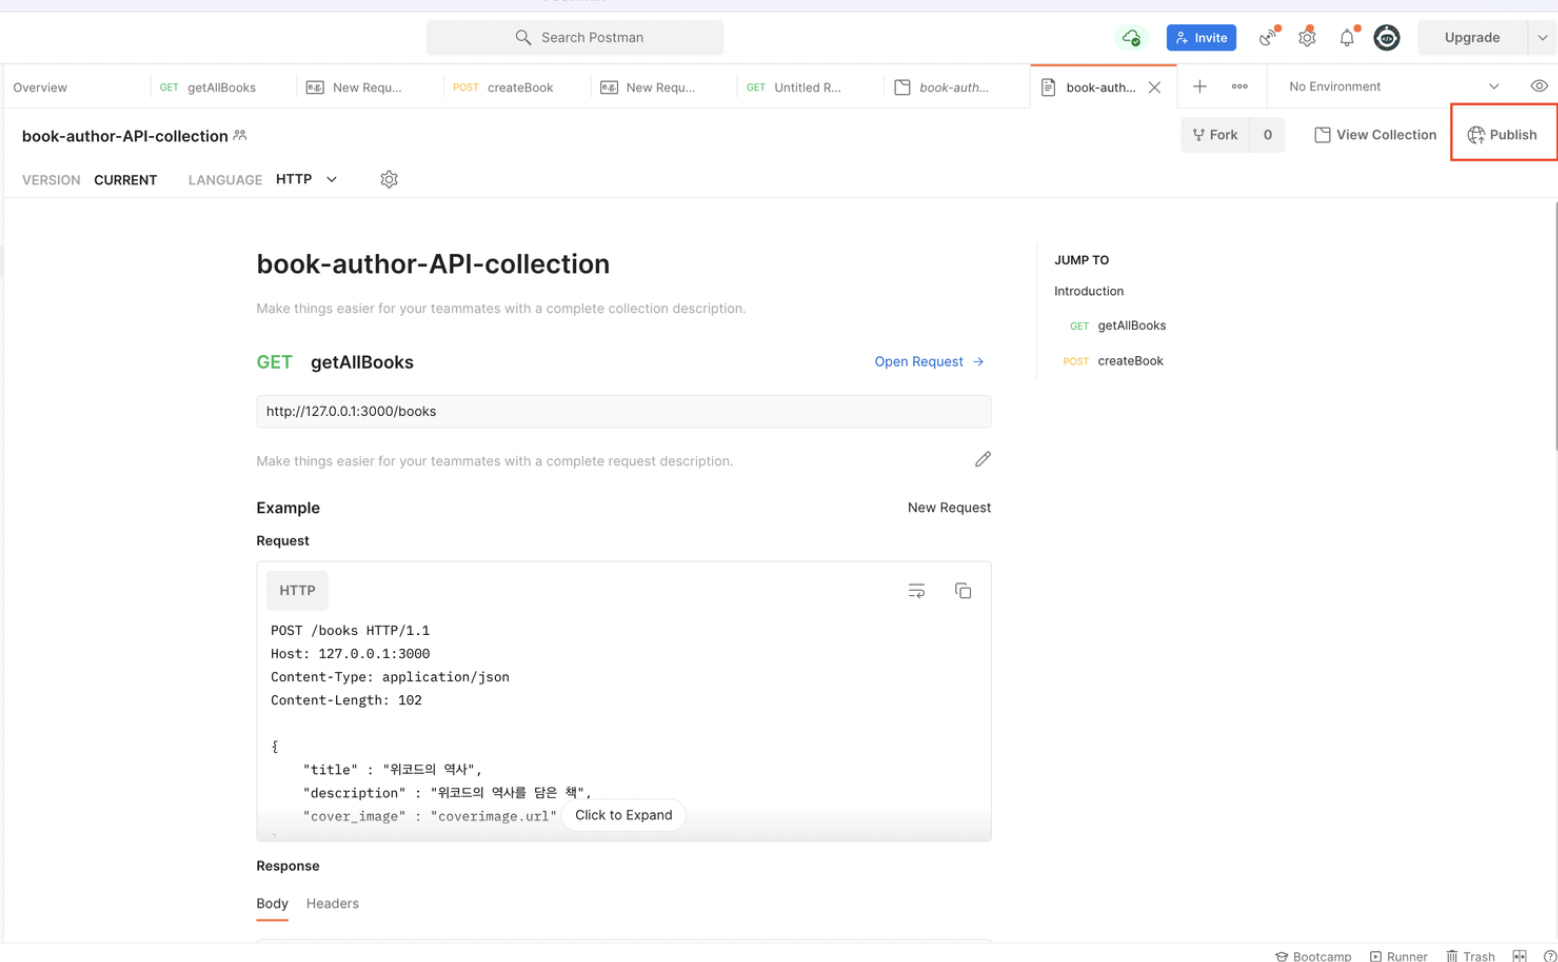Click the request description placeholder text
The width and height of the screenshot is (1558, 962).
click(x=495, y=461)
